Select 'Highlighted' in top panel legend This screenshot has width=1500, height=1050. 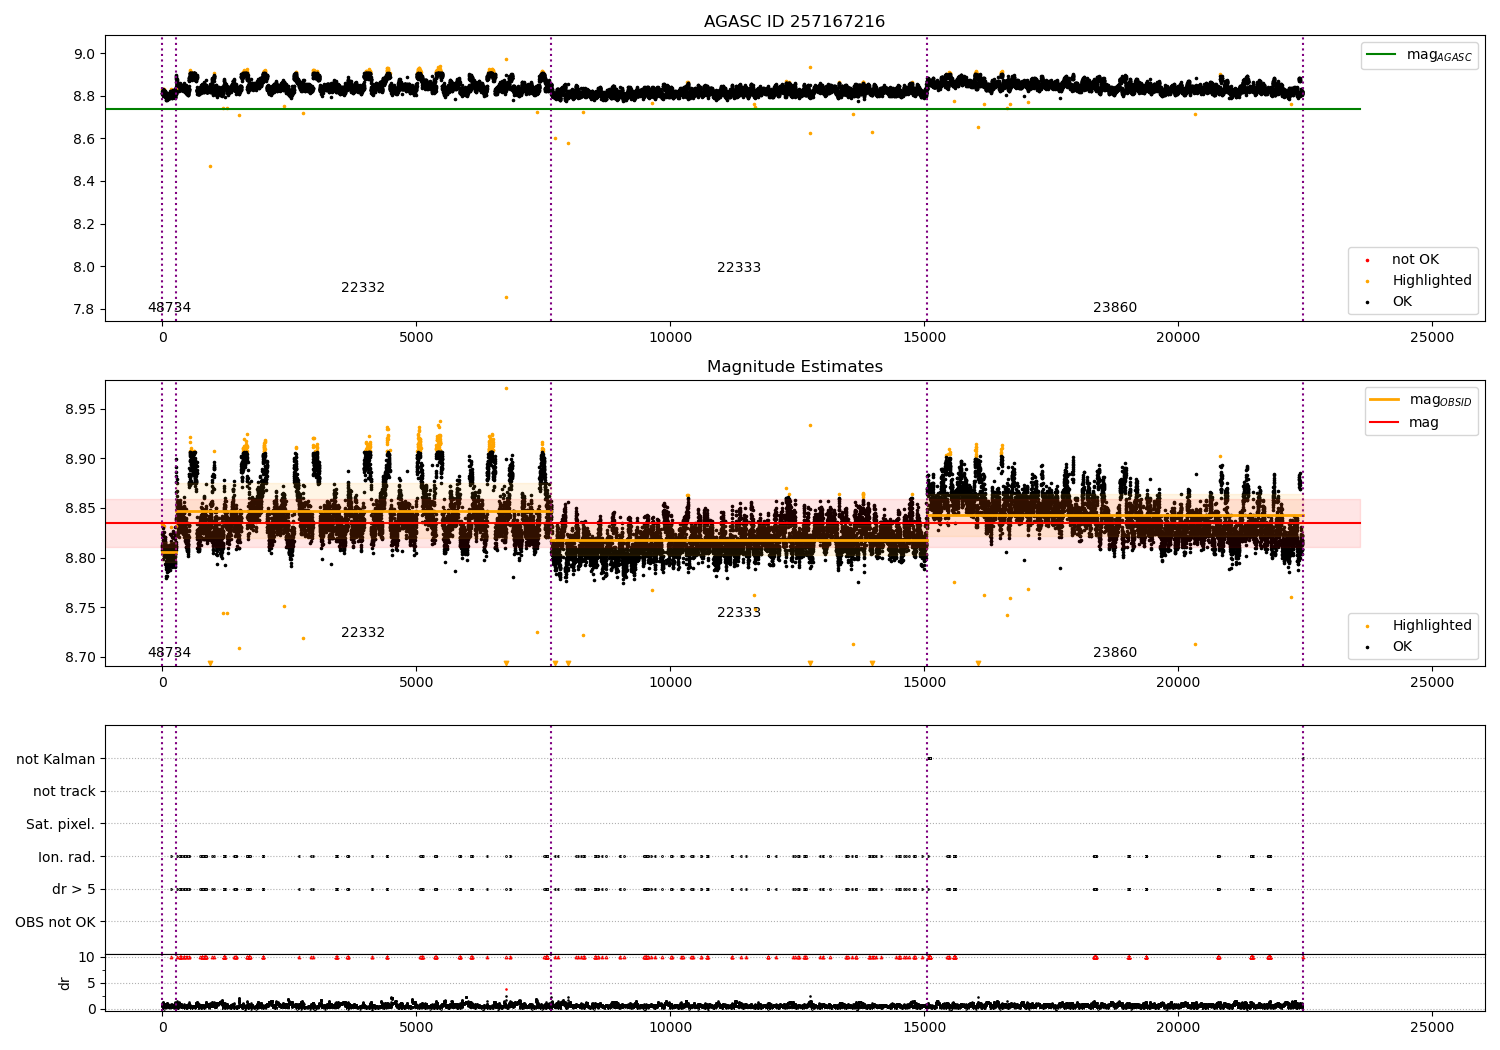coord(1432,281)
